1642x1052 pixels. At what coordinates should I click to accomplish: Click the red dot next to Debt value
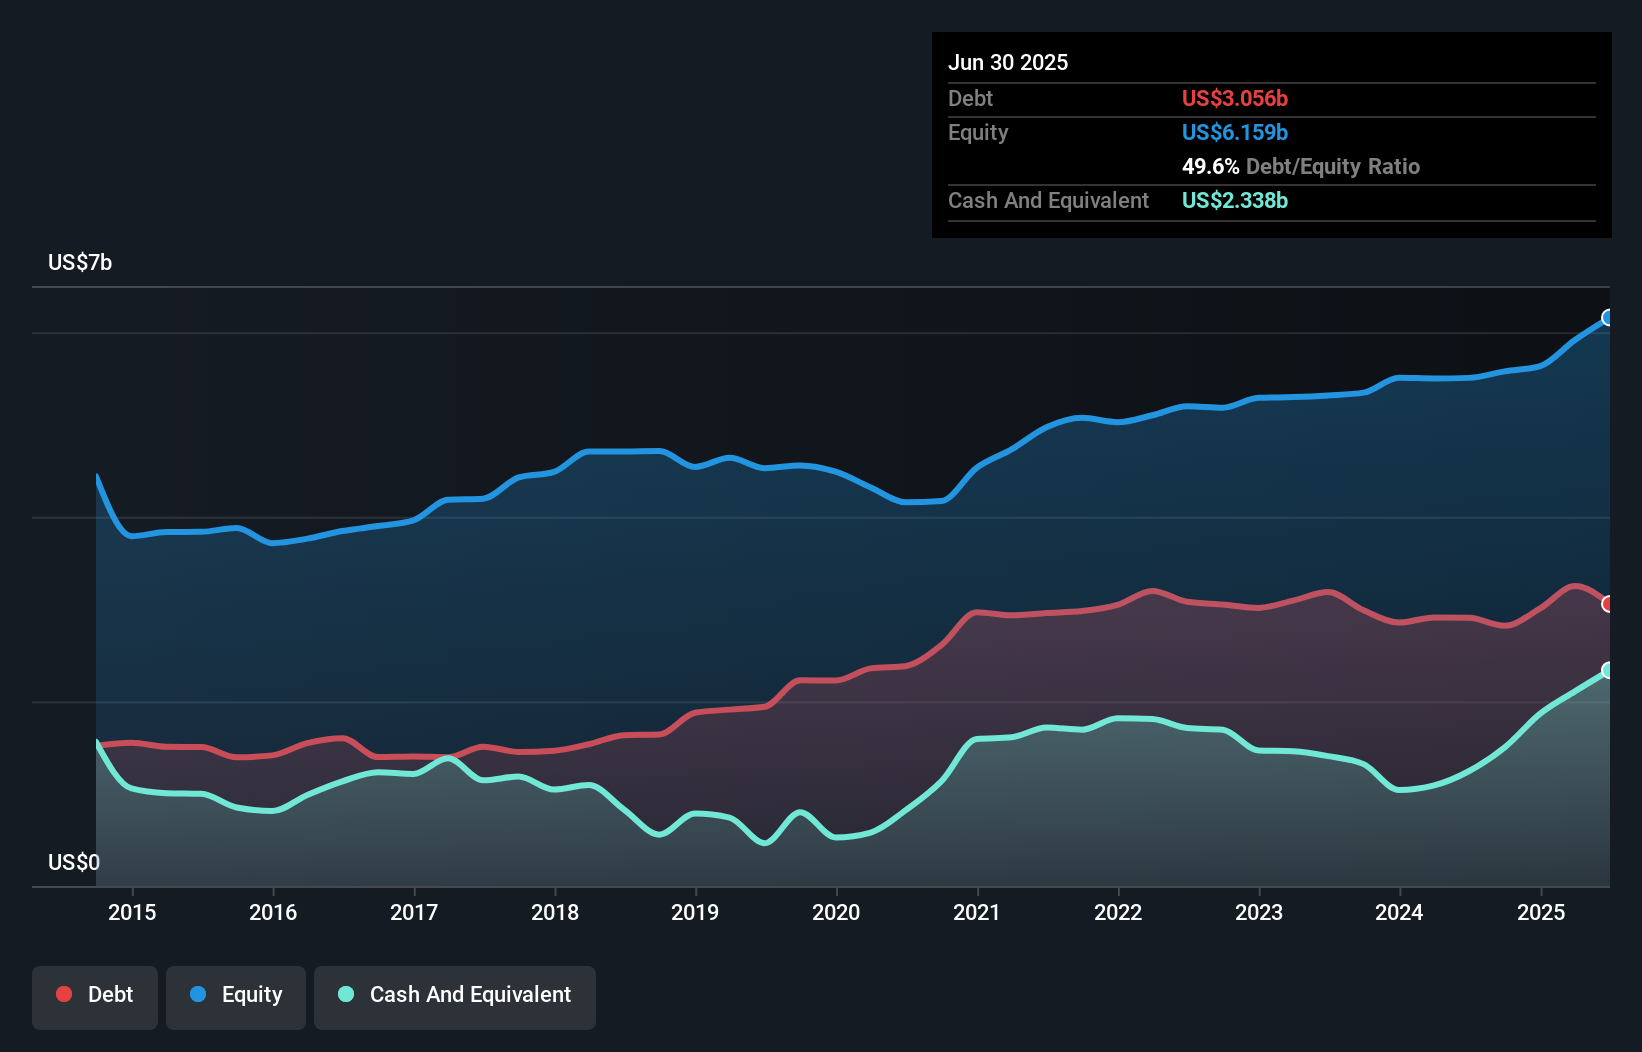click(x=62, y=994)
